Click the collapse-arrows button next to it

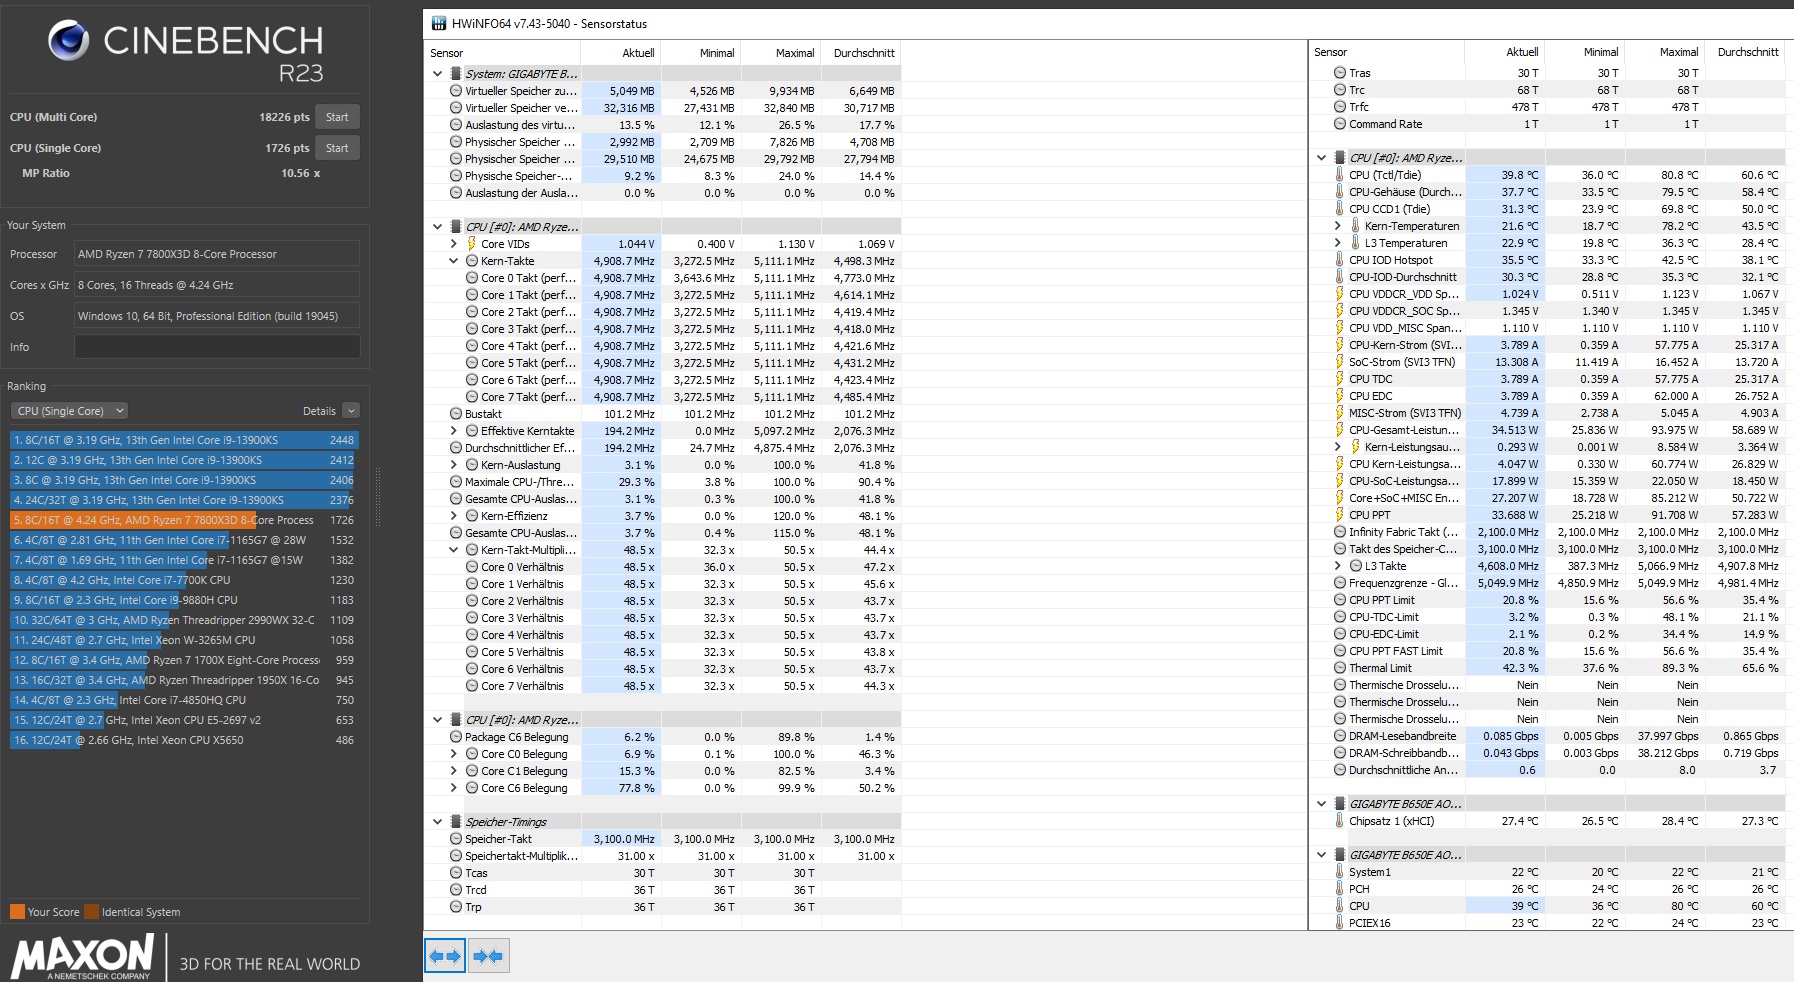(487, 956)
